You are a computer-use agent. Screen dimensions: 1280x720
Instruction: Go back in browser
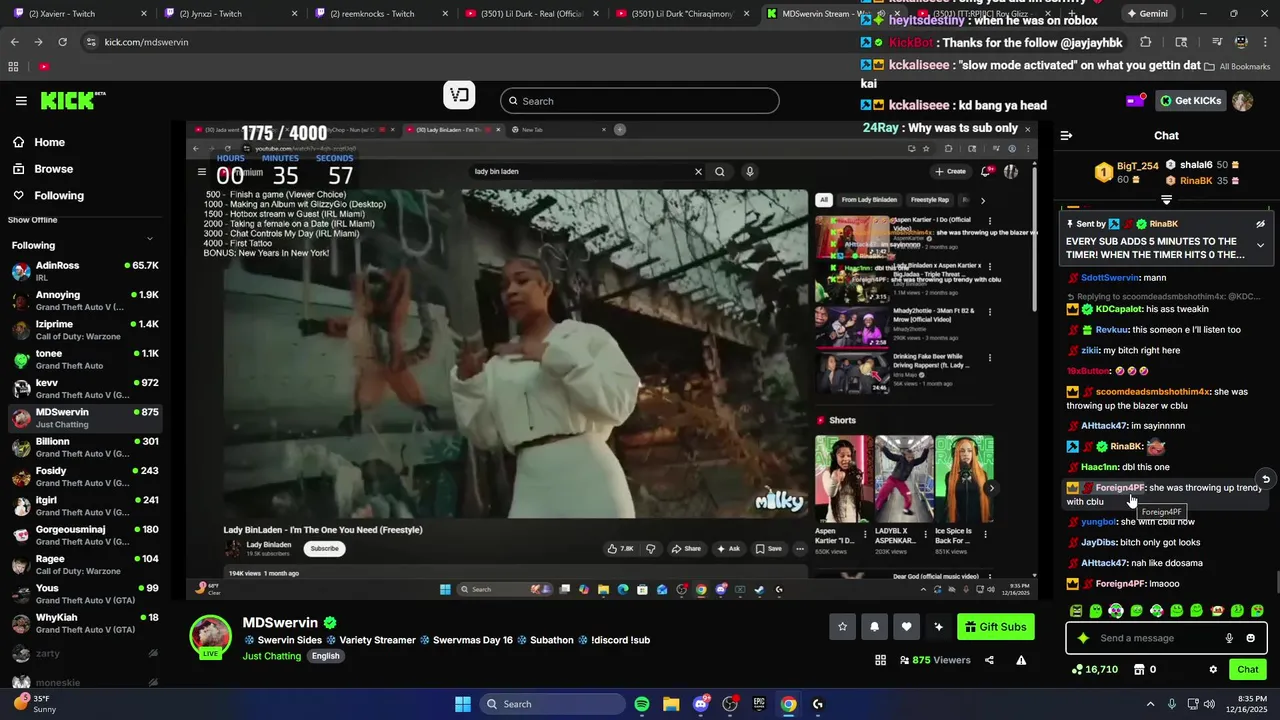coord(14,42)
